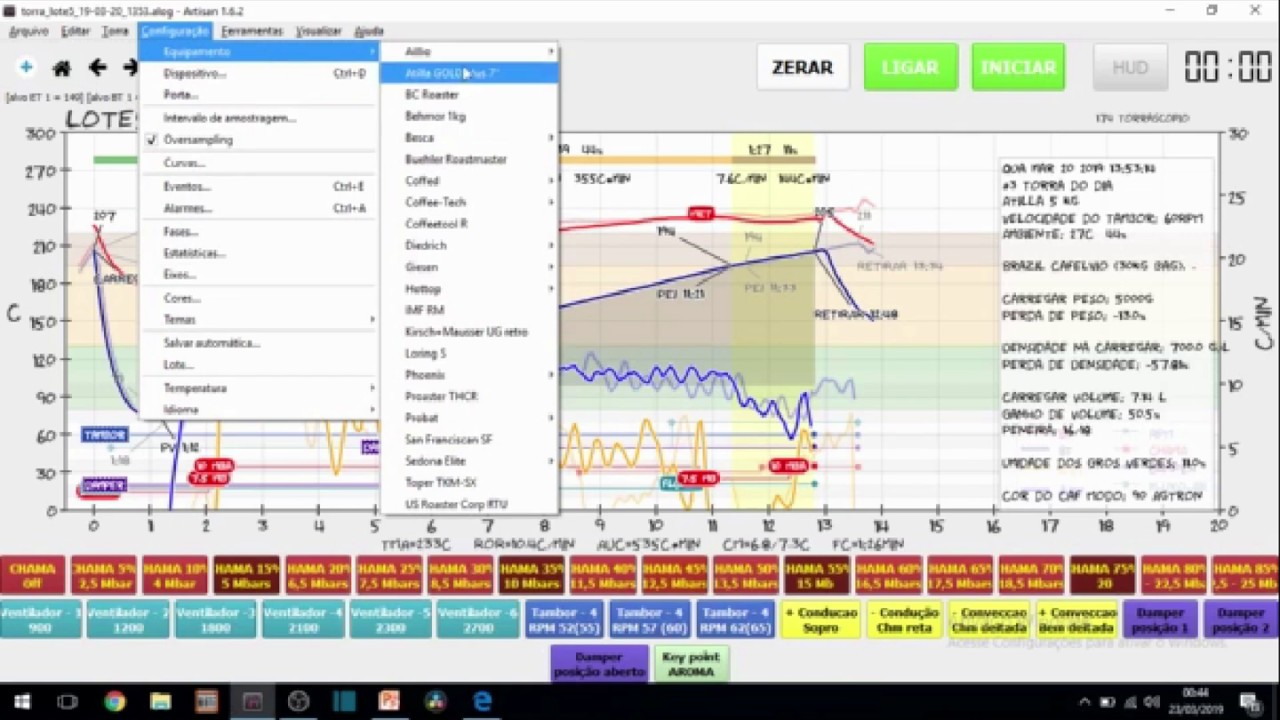Open Windows Start menu
The width and height of the screenshot is (1280, 720).
coord(22,702)
